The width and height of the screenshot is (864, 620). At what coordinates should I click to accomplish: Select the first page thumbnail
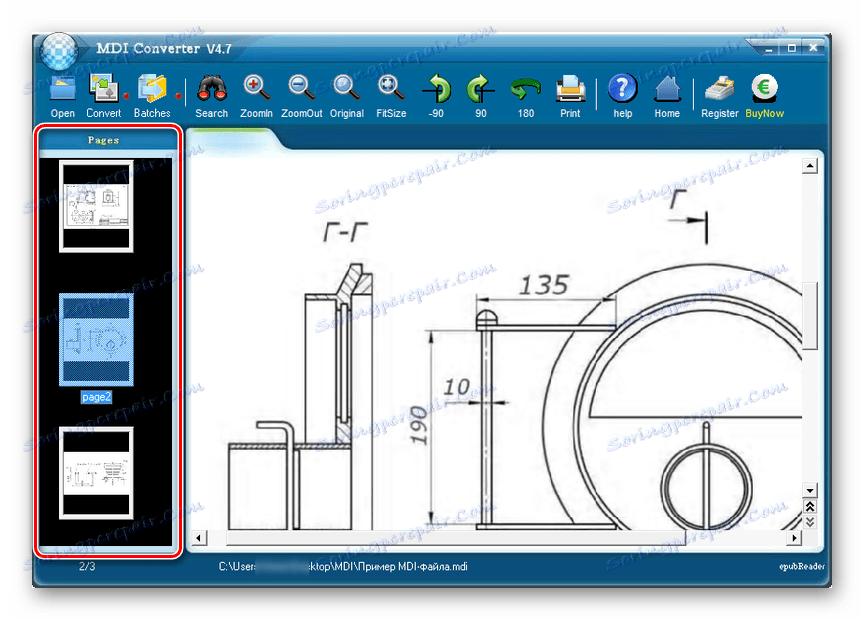tap(96, 206)
